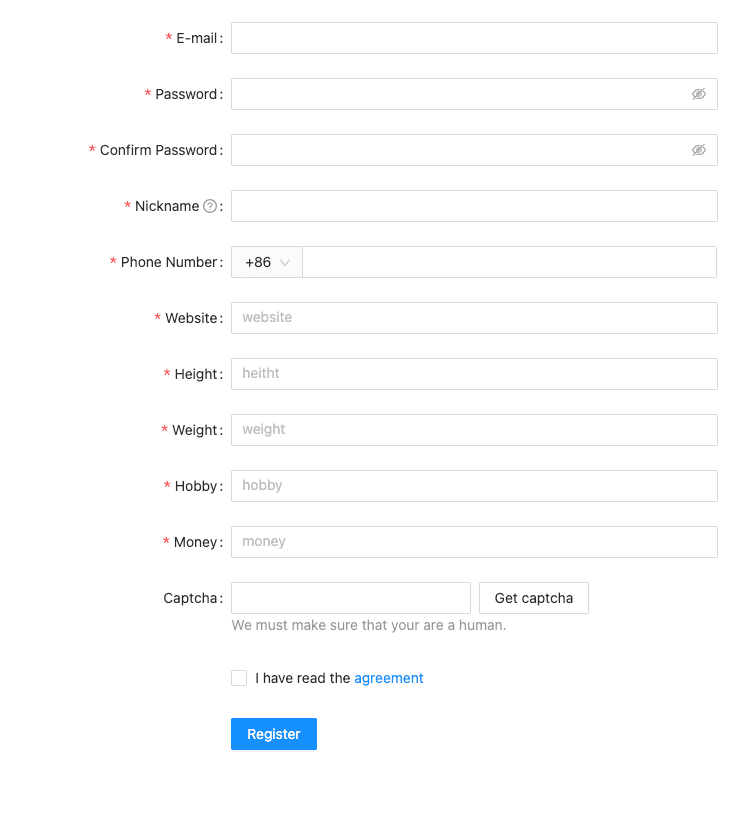This screenshot has width=740, height=828.
Task: Focus the E-mail input field
Action: pyautogui.click(x=474, y=38)
